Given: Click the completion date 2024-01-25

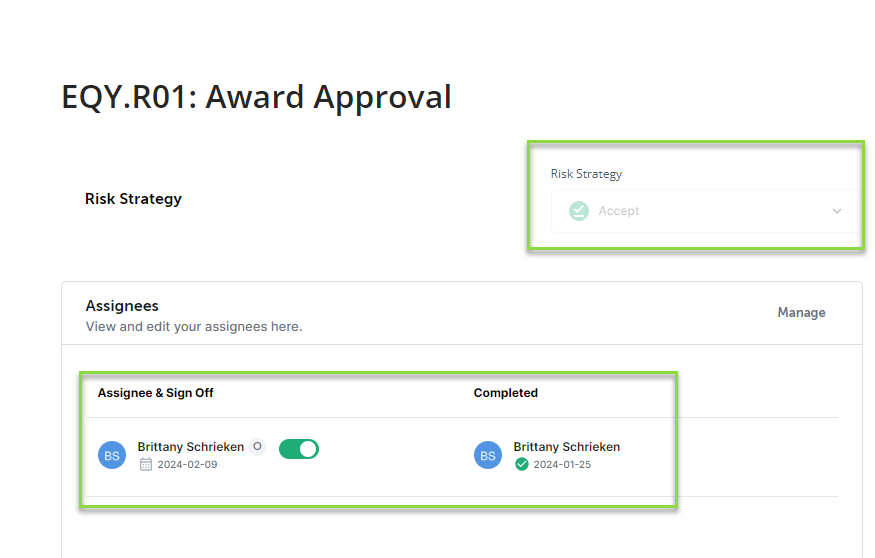Looking at the screenshot, I should click(x=562, y=464).
